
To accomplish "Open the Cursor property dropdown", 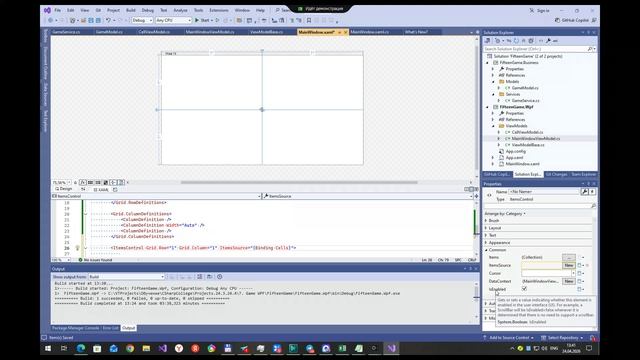I will tap(573, 273).
